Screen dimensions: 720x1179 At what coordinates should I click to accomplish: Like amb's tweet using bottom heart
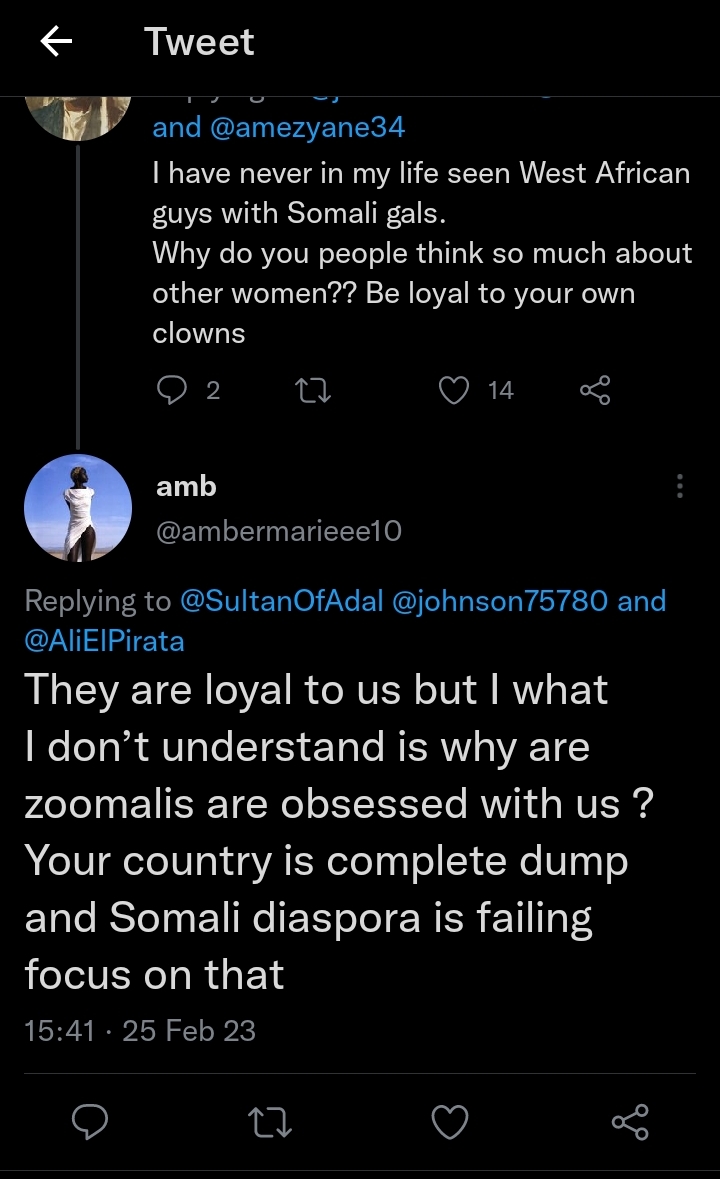pyautogui.click(x=450, y=1122)
